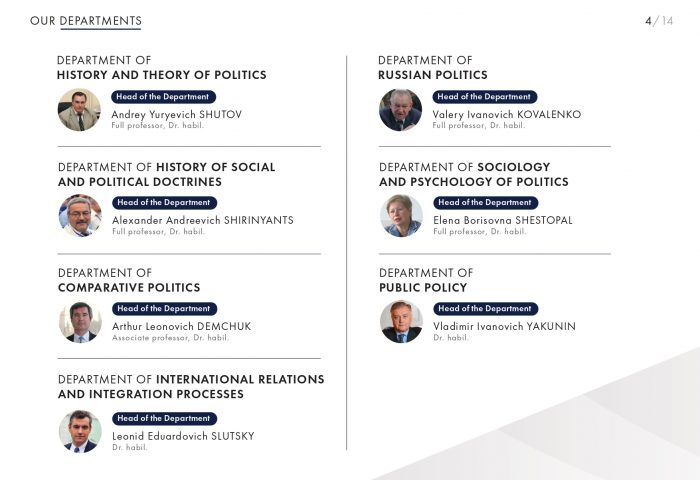
Task: Click the Head of the Department badge above Slutsky
Action: (164, 418)
